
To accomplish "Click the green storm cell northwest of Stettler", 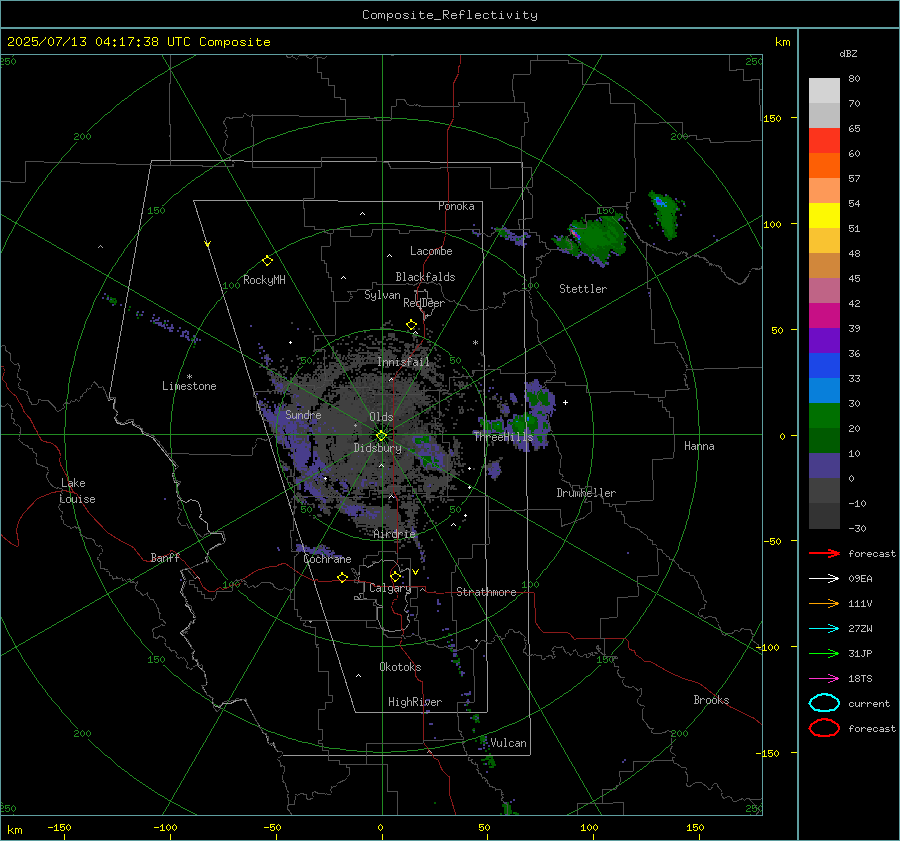I will tap(591, 239).
